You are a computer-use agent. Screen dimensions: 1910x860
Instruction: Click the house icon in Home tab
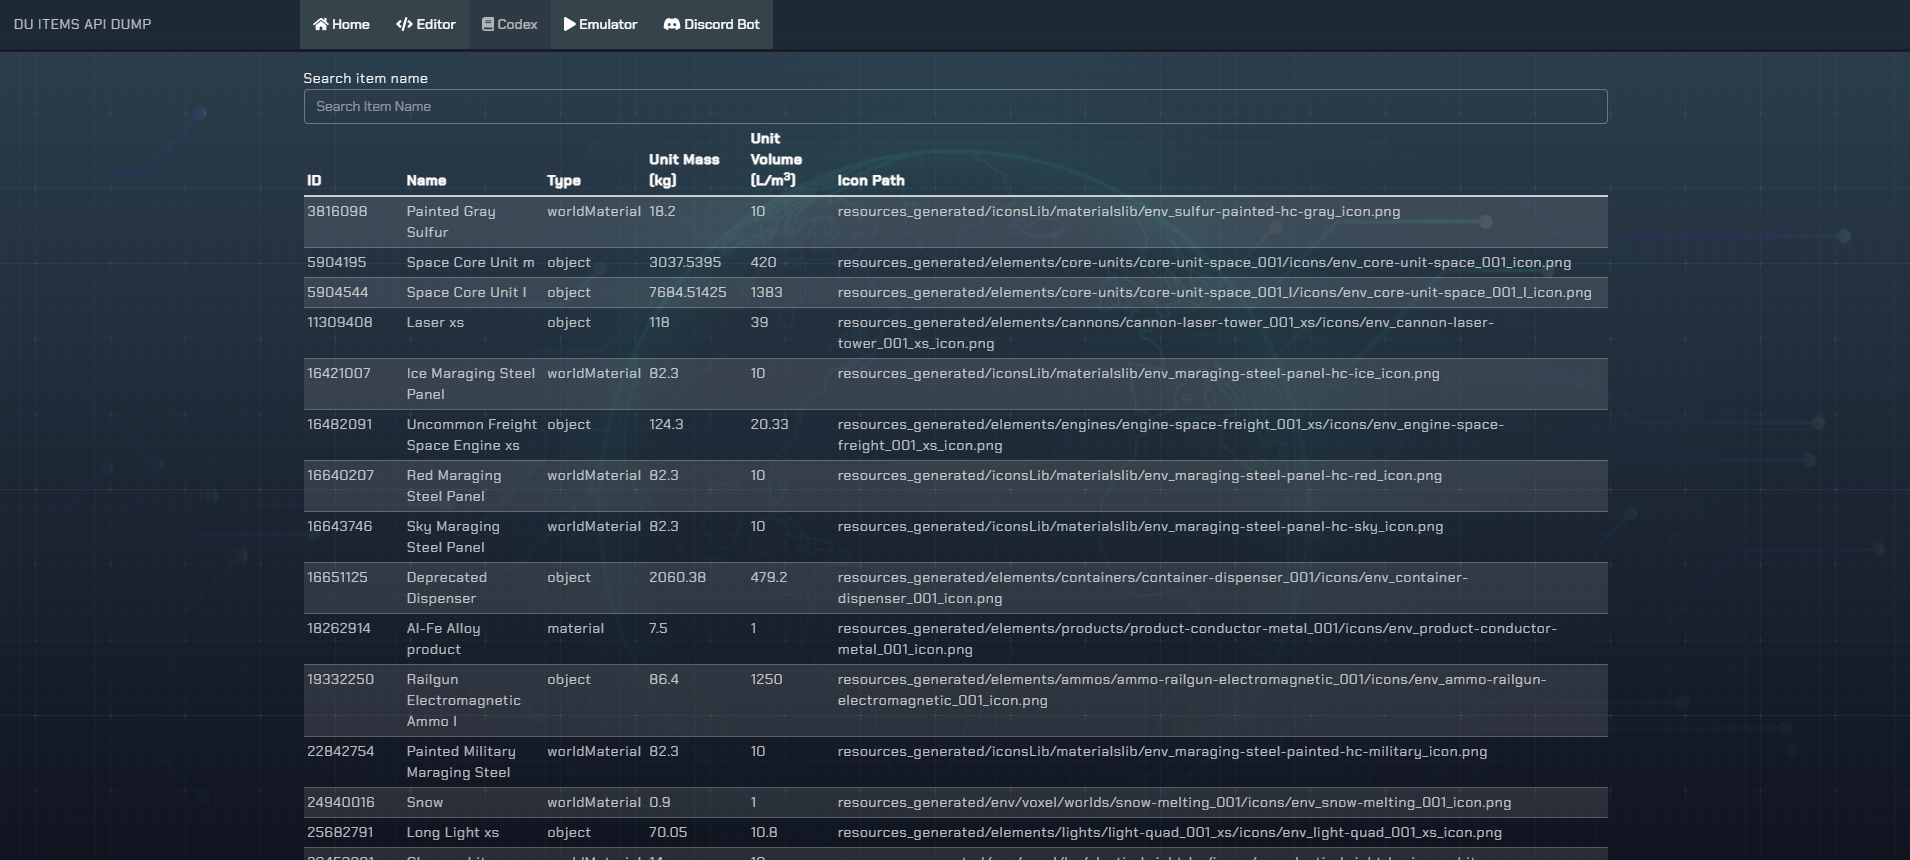pyautogui.click(x=321, y=24)
